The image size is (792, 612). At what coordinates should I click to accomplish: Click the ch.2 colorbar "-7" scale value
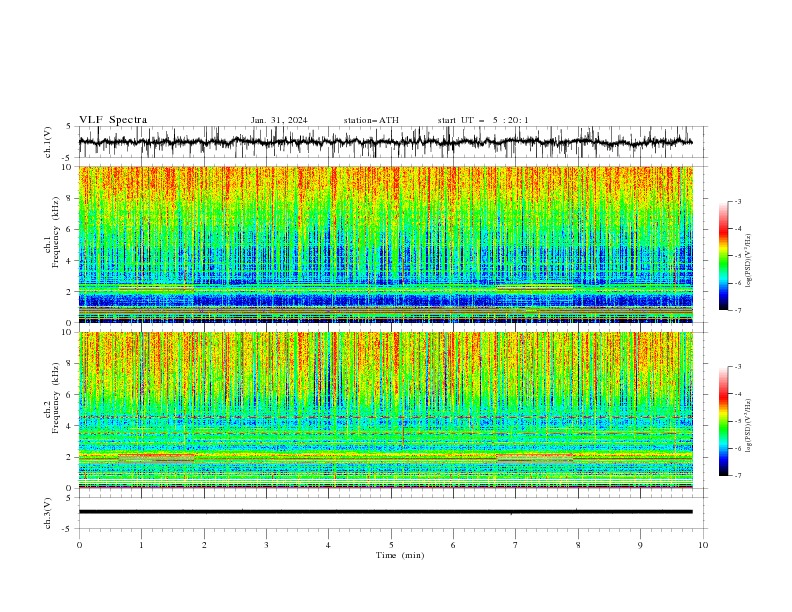[738, 476]
